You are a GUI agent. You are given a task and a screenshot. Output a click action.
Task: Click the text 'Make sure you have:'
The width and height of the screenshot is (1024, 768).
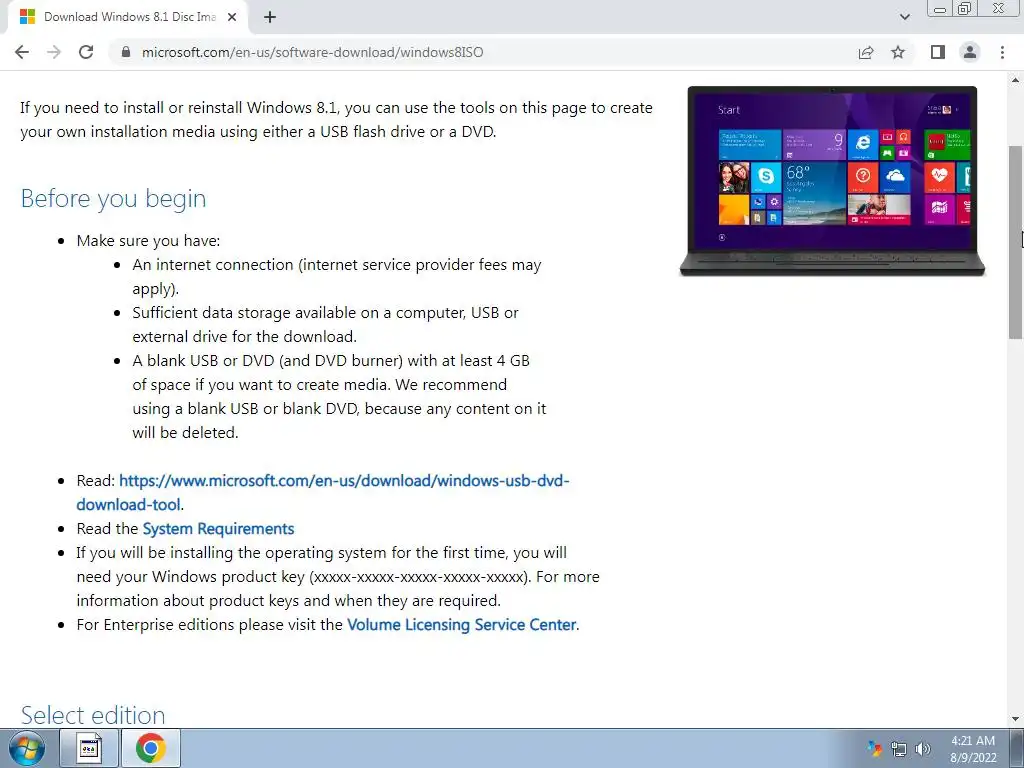tap(148, 240)
